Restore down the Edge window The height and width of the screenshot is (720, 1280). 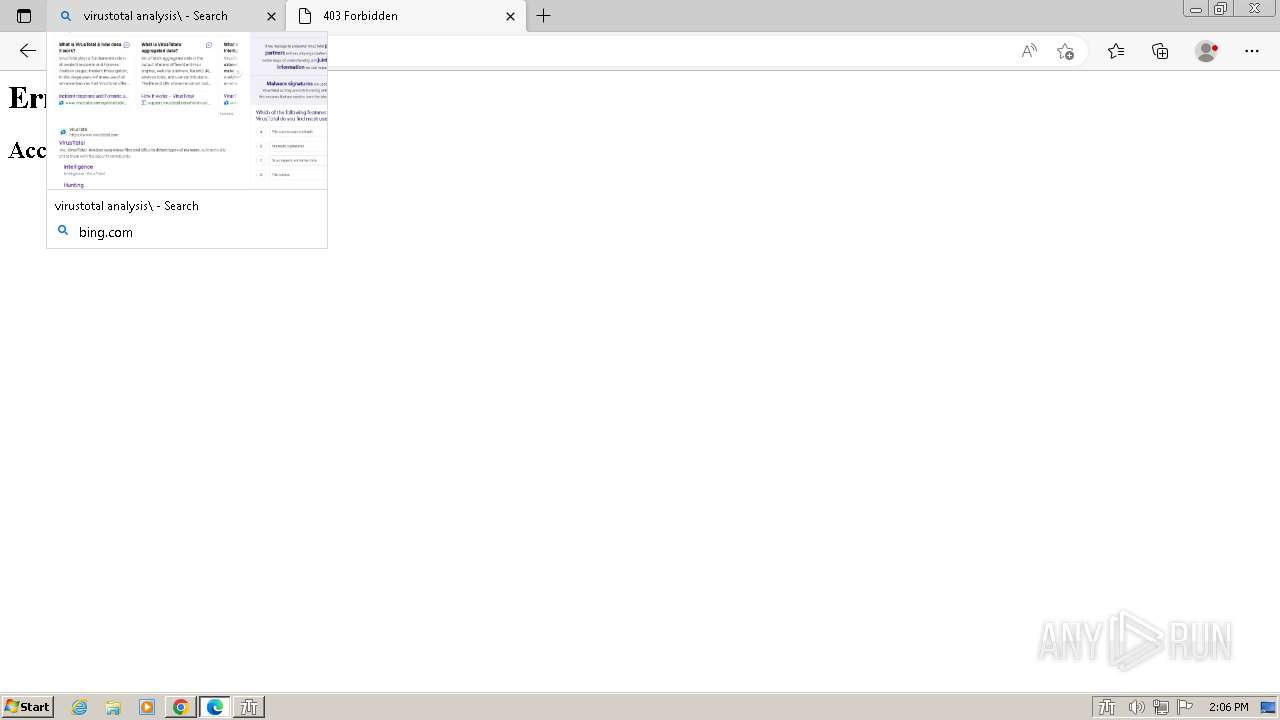coord(1221,9)
